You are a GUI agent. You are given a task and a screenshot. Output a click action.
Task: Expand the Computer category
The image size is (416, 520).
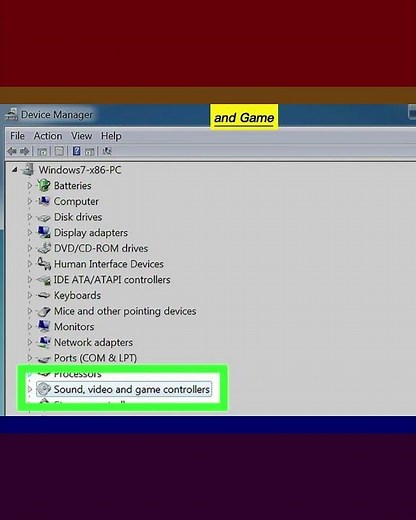[x=30, y=201]
